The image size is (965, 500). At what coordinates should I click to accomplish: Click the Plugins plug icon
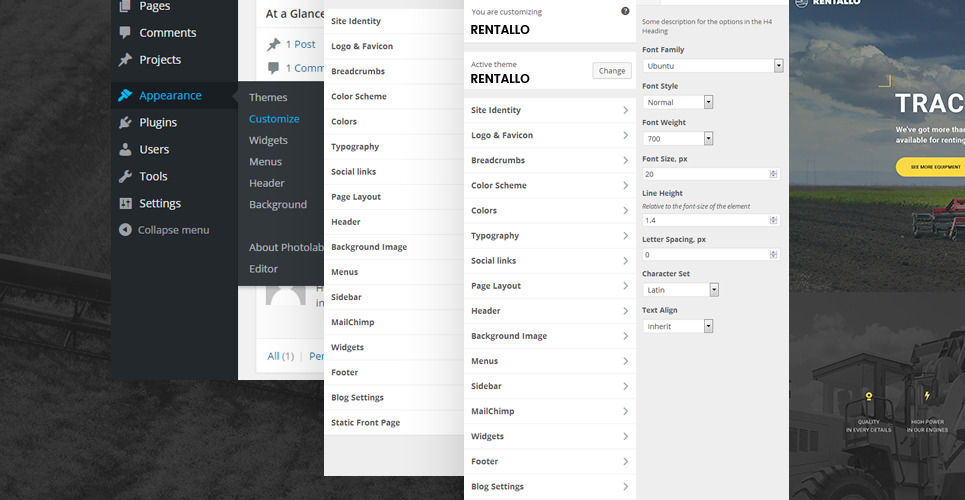pos(125,123)
